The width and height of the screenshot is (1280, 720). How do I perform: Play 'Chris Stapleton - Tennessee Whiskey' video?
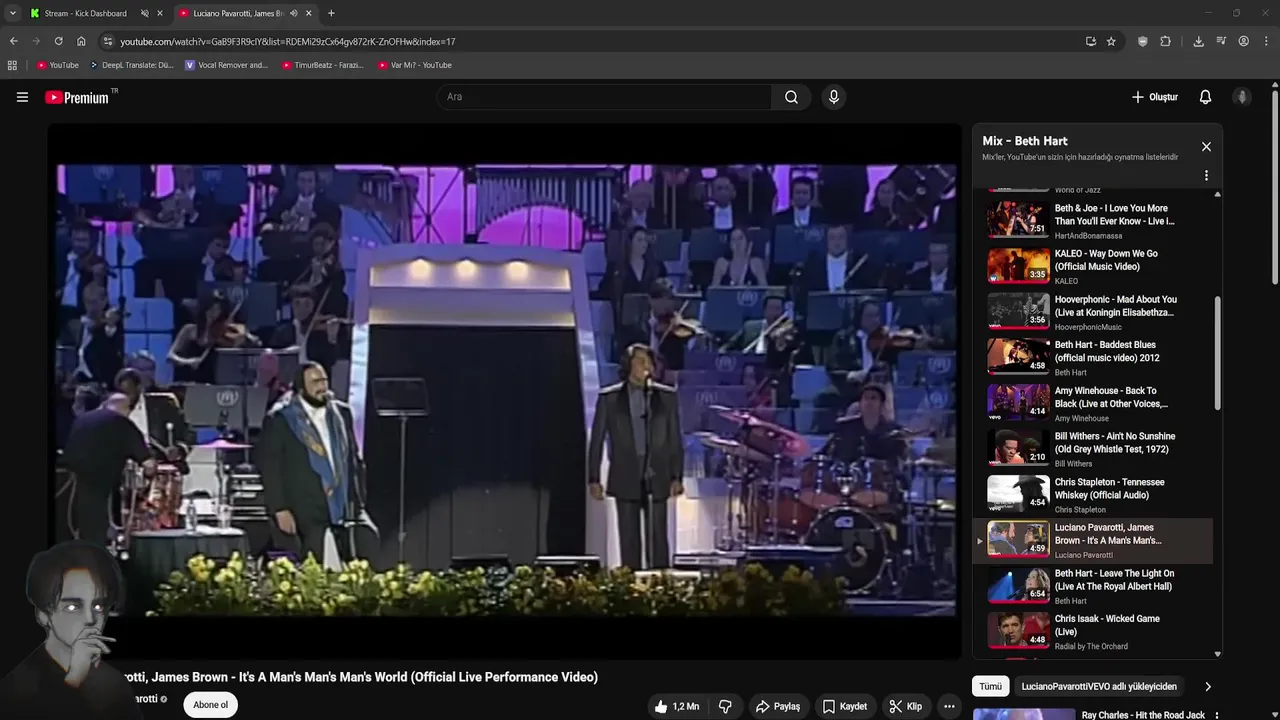click(x=1095, y=494)
